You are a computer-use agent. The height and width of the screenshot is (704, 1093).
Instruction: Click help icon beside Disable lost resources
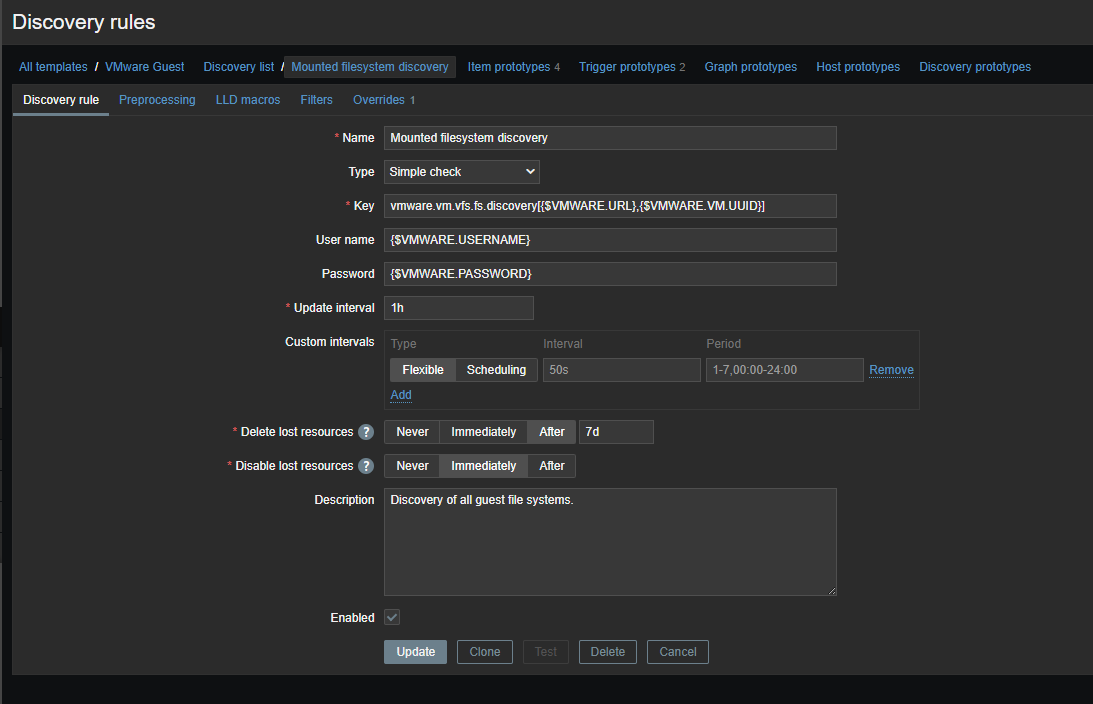coord(366,466)
